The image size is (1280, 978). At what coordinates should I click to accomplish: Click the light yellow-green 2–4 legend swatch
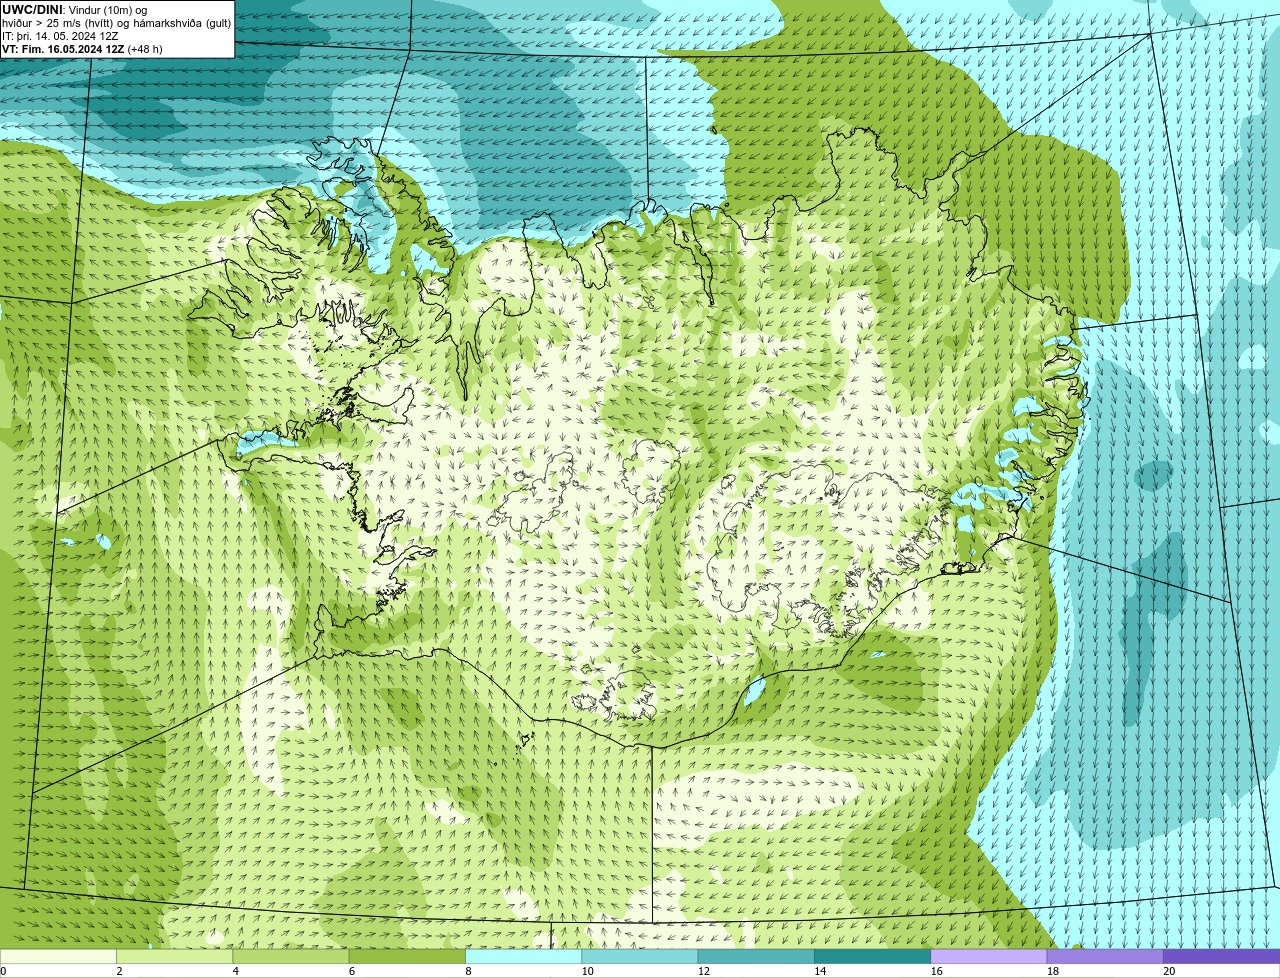[x=175, y=956]
